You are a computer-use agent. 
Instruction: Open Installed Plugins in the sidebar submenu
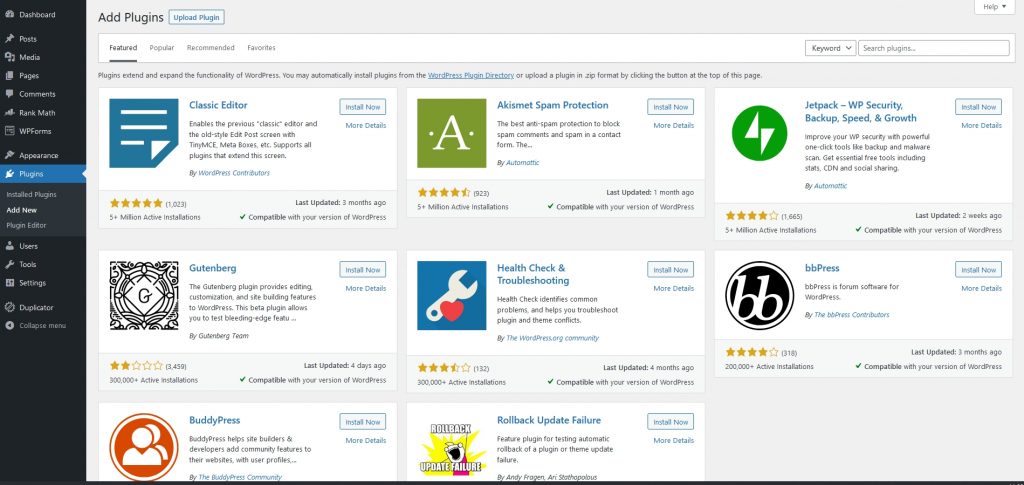tap(31, 194)
